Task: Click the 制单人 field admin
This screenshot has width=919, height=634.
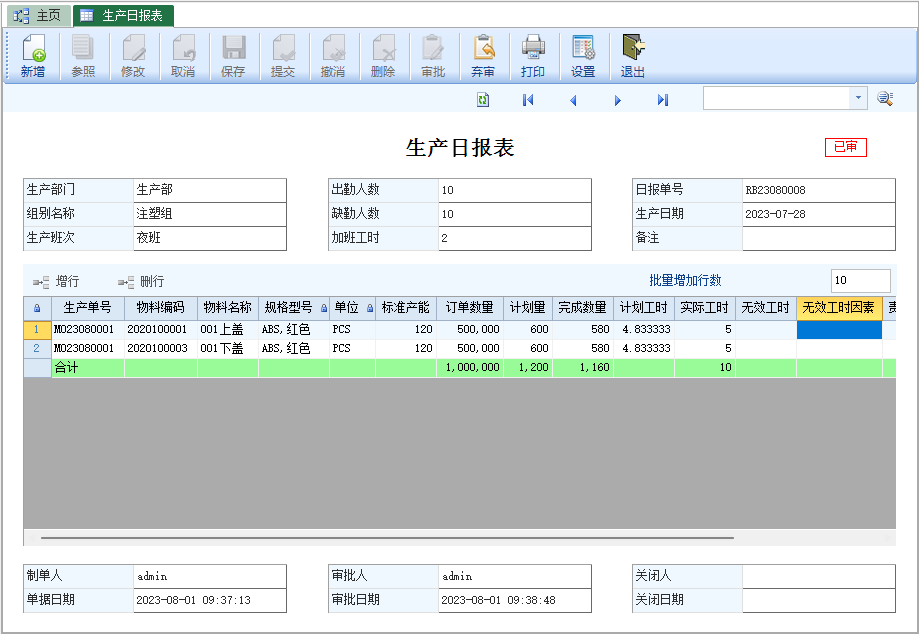Action: click(210, 577)
